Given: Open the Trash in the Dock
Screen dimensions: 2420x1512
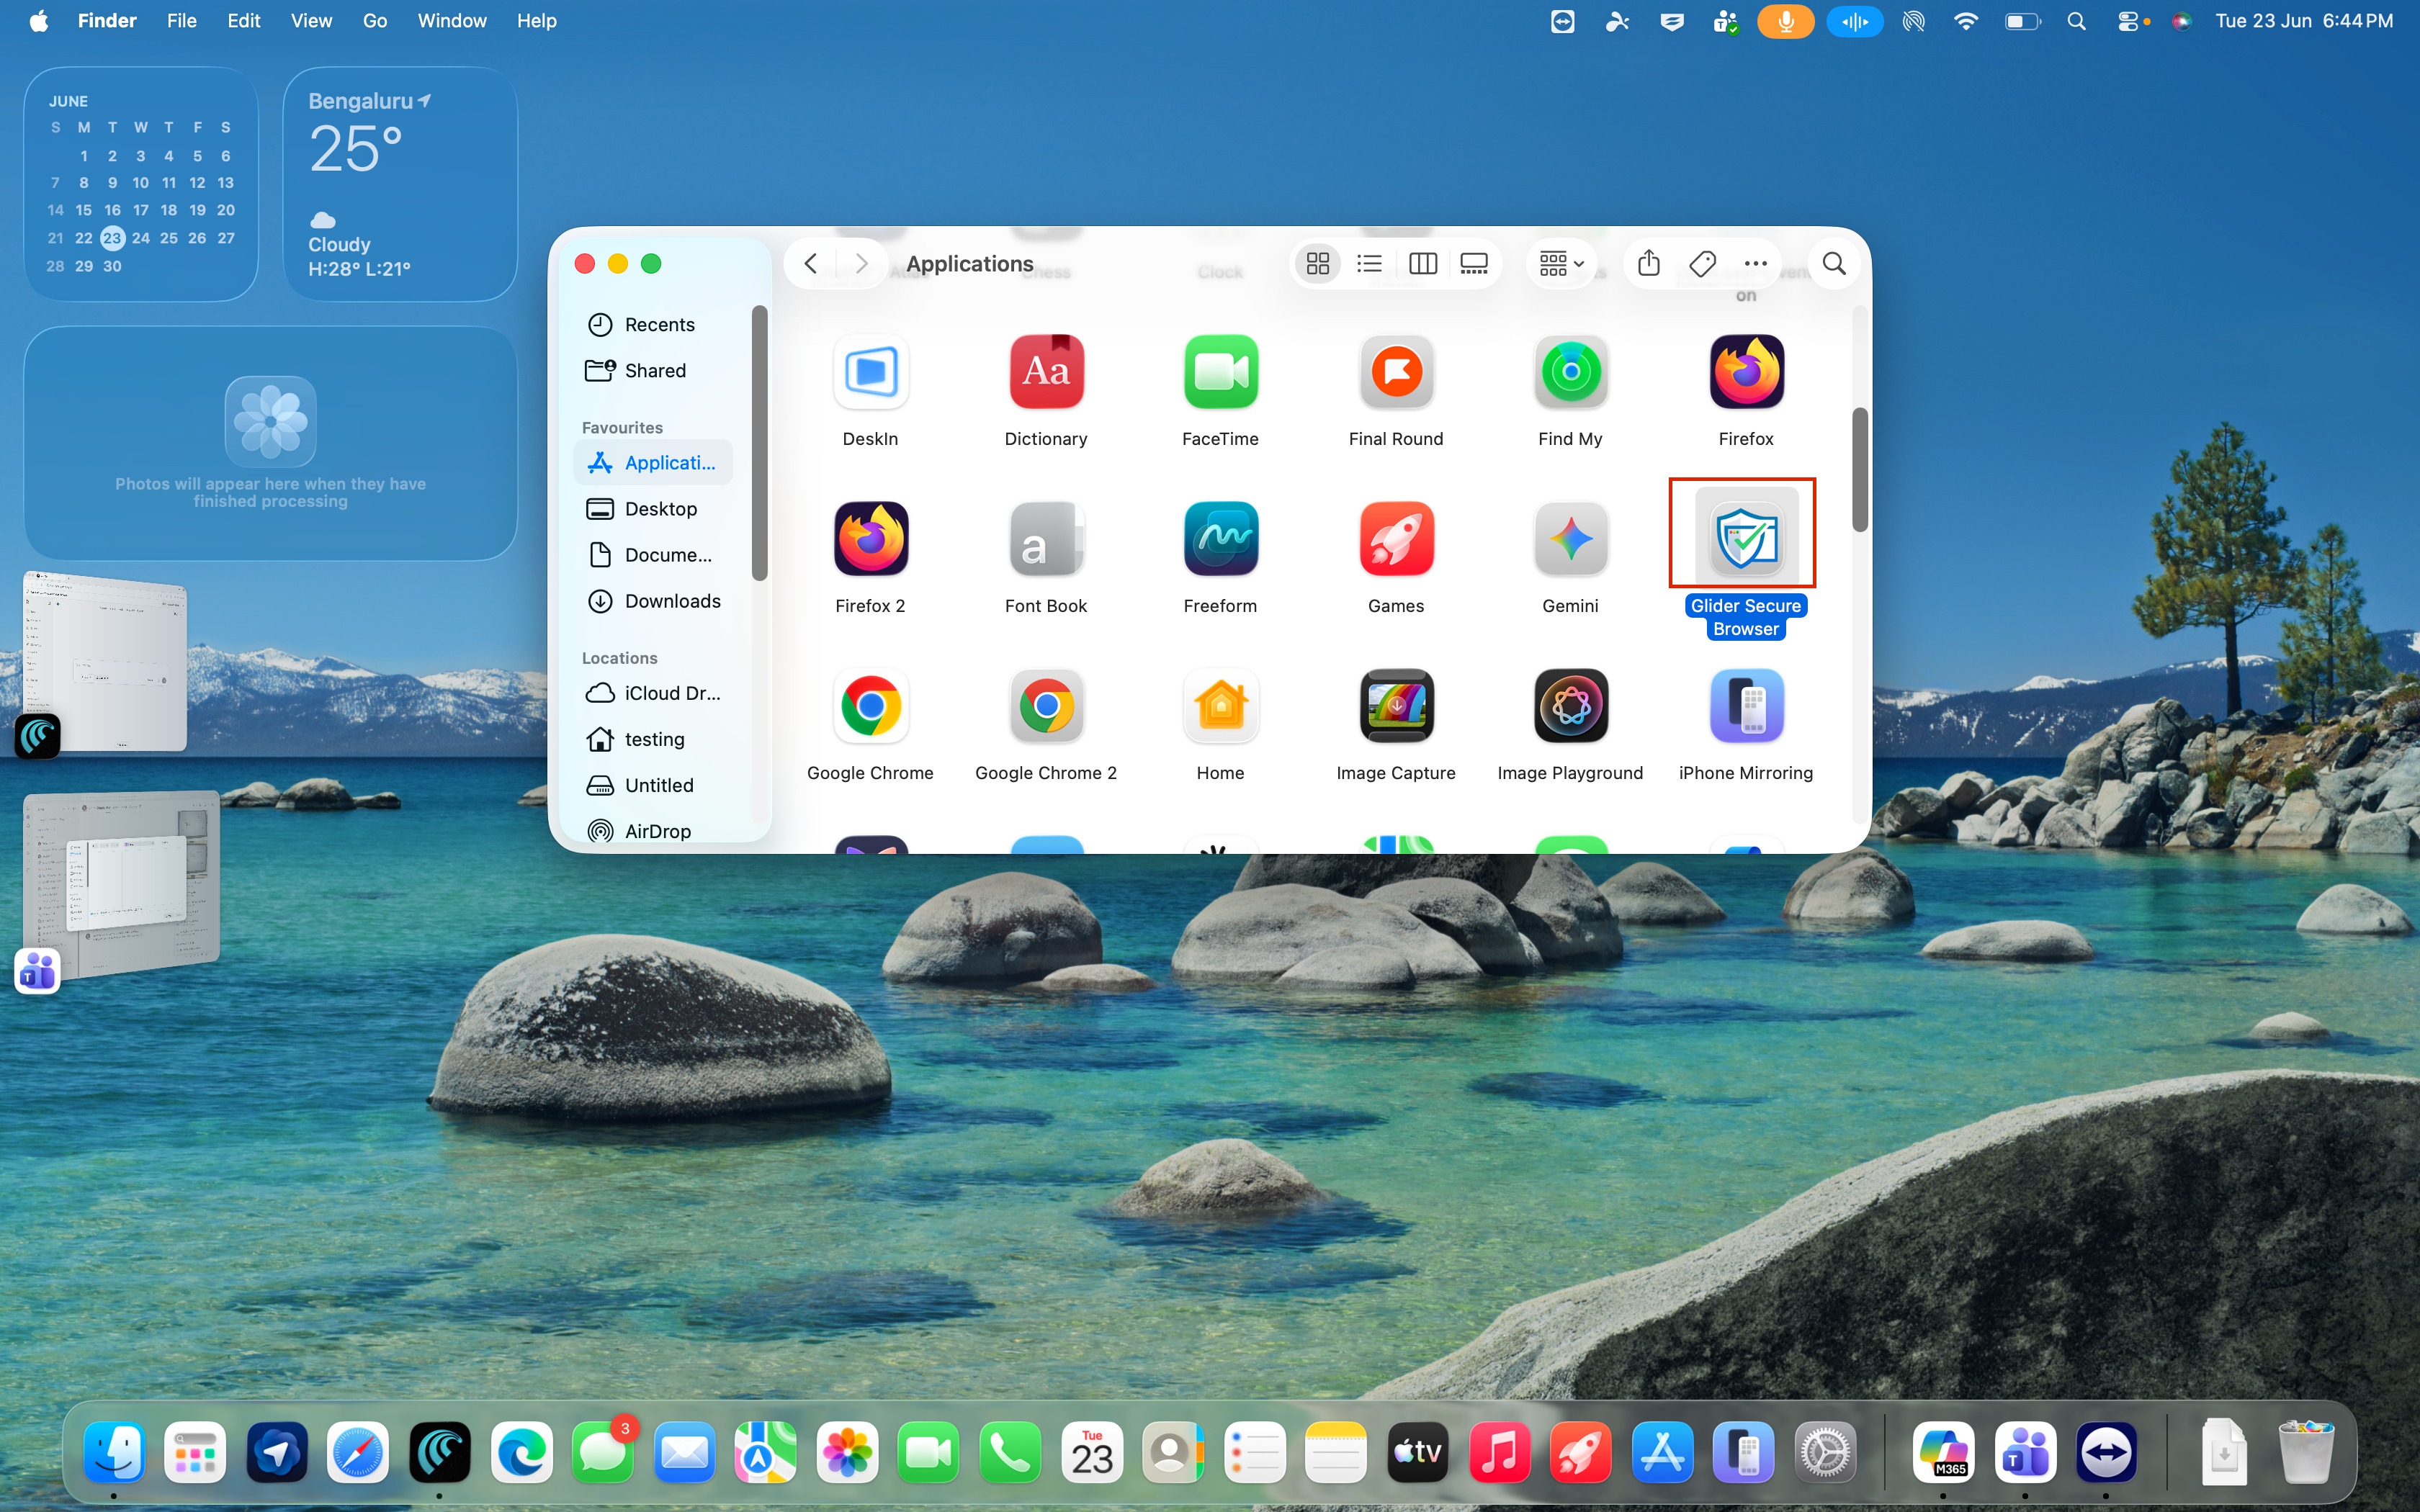Looking at the screenshot, I should pyautogui.click(x=2306, y=1452).
